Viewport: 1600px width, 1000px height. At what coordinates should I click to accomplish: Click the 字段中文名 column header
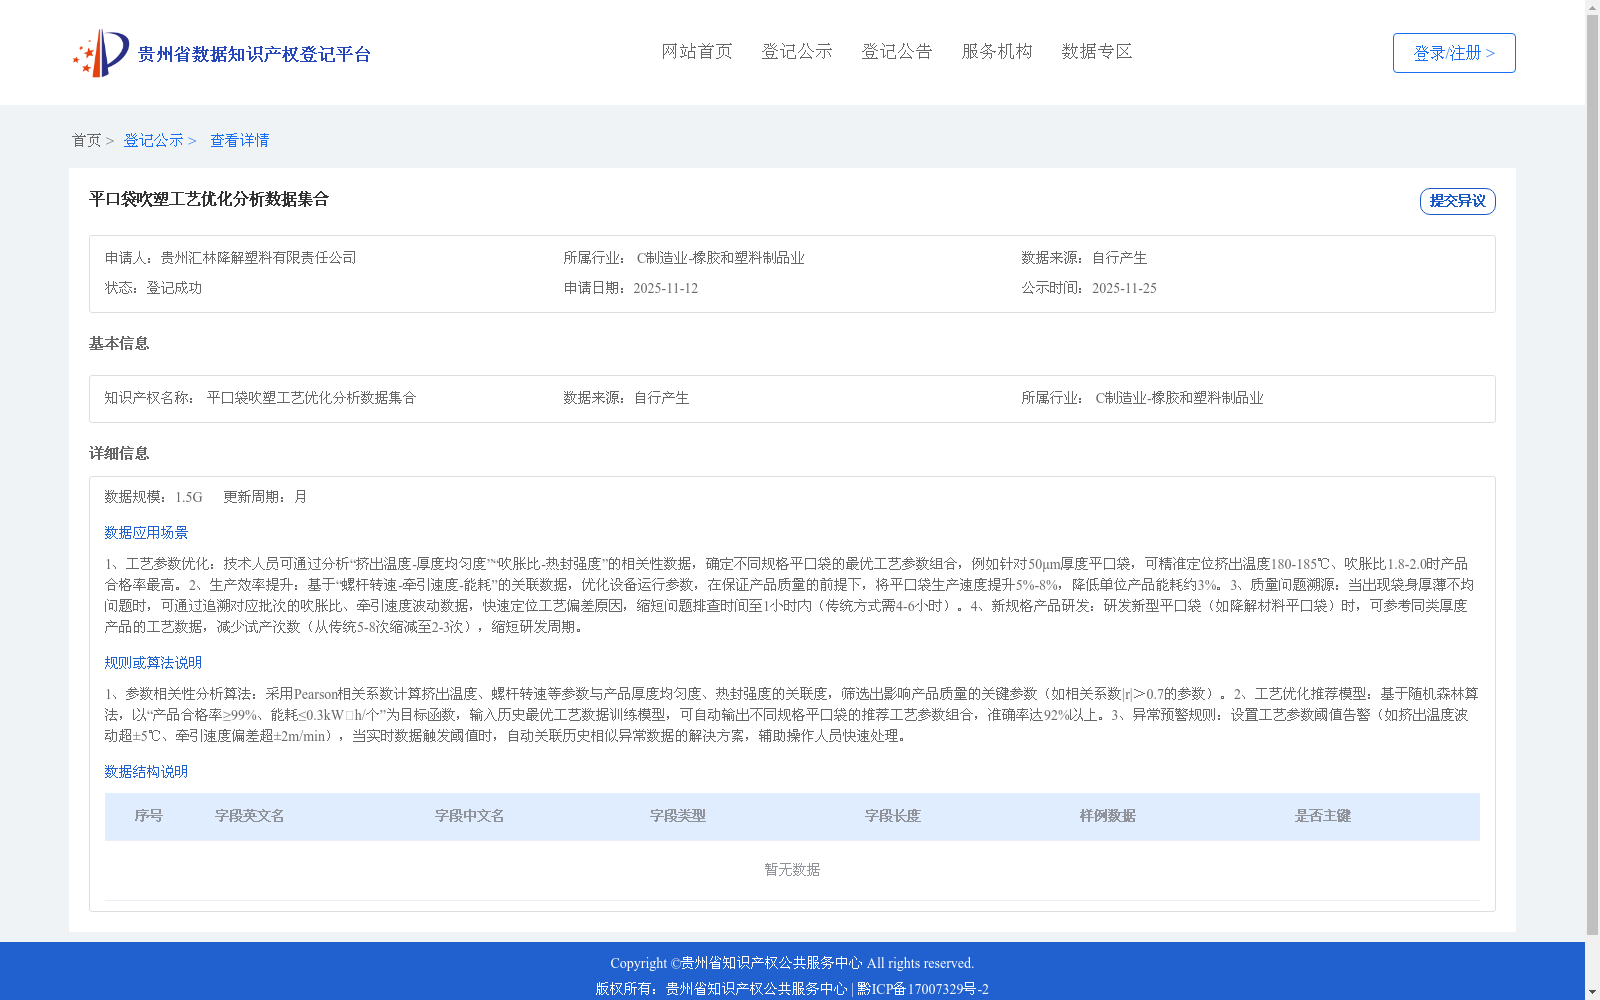click(x=469, y=816)
